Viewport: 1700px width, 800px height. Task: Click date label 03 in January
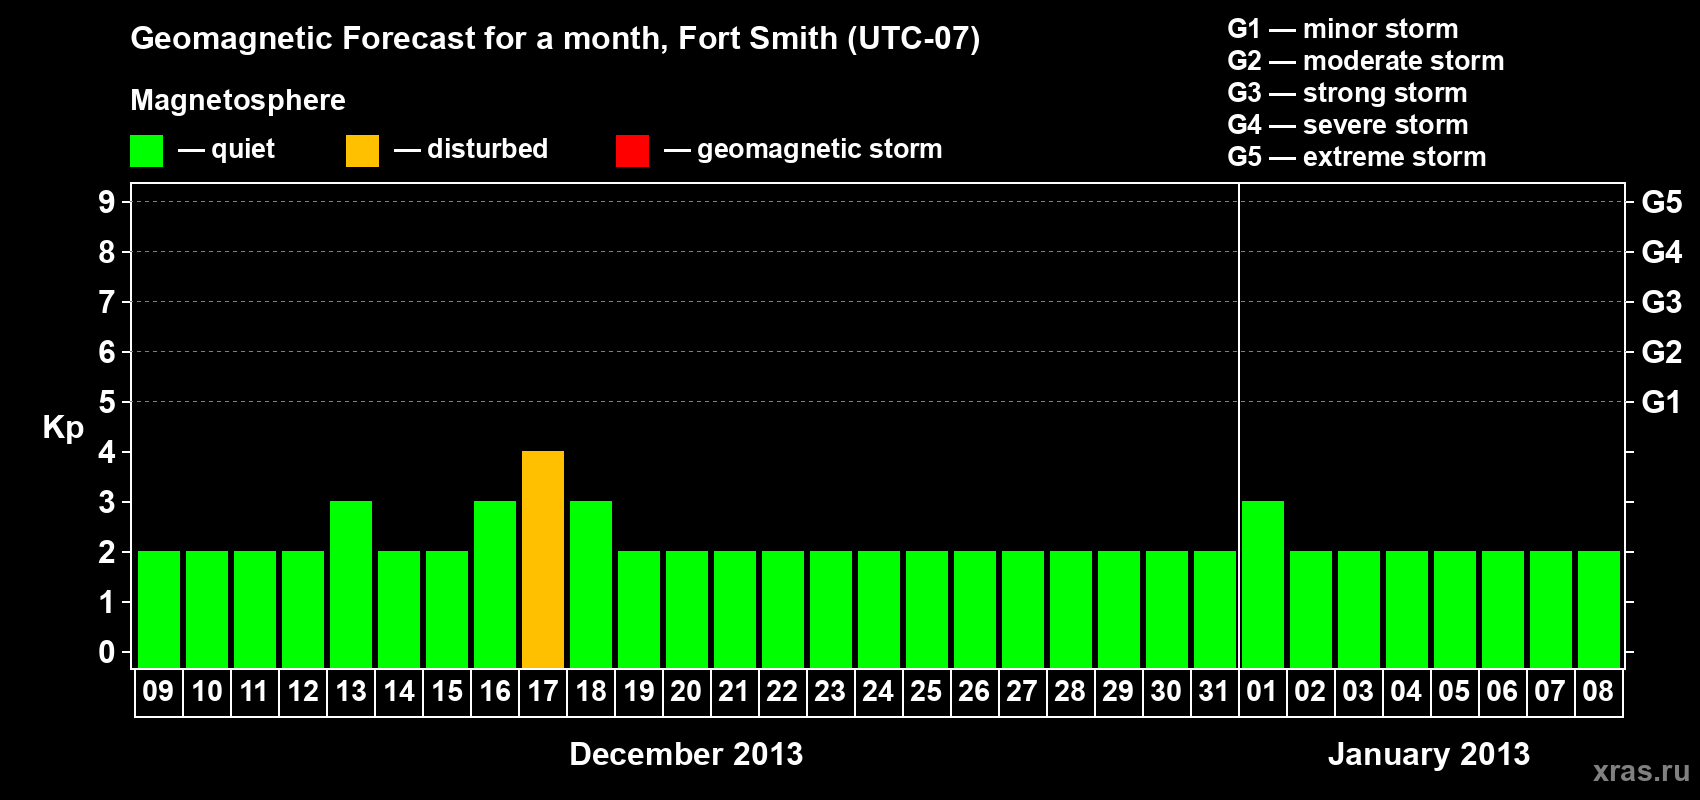(1358, 691)
